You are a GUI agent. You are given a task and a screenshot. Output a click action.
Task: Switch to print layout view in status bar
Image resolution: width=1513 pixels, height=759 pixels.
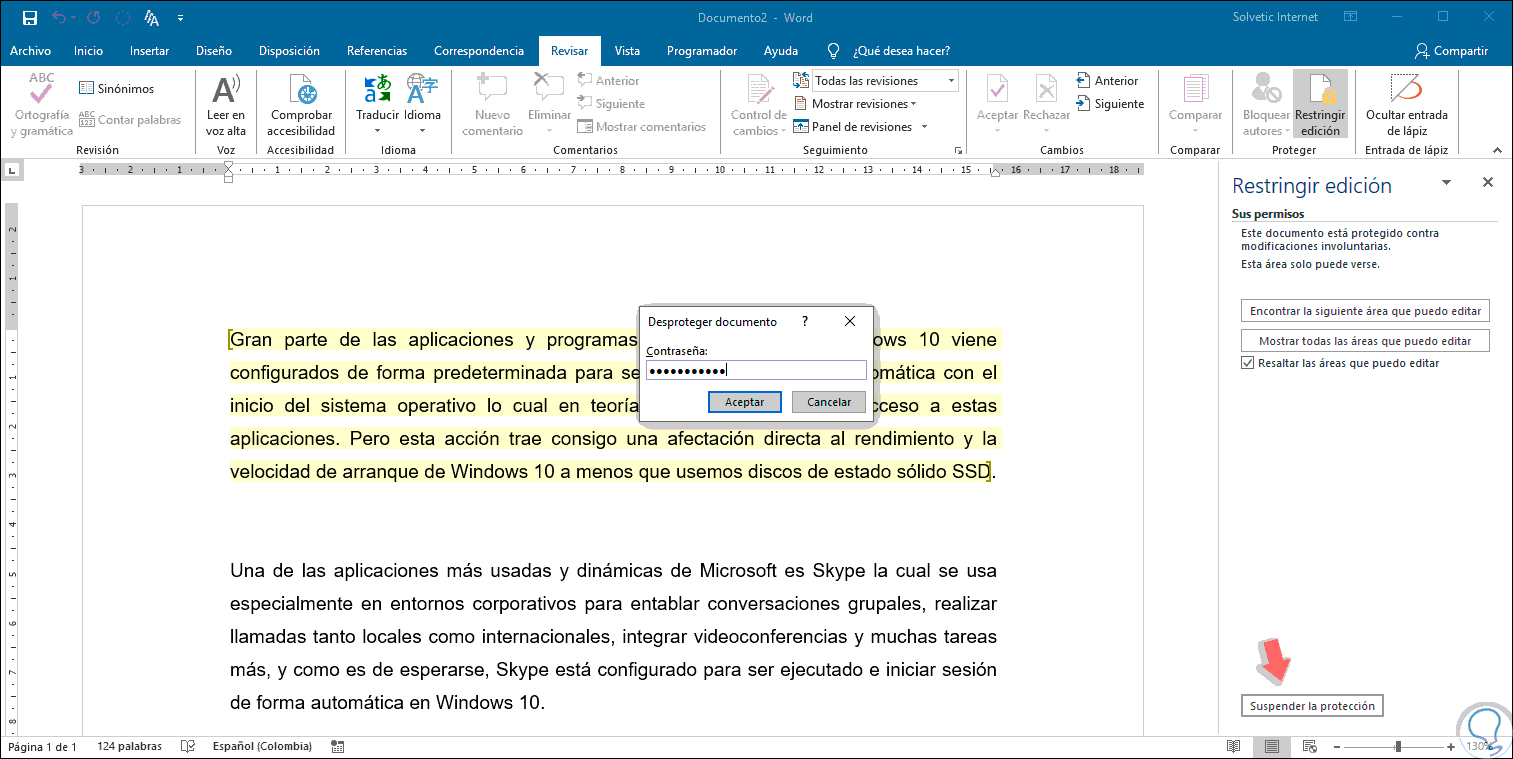click(1272, 746)
